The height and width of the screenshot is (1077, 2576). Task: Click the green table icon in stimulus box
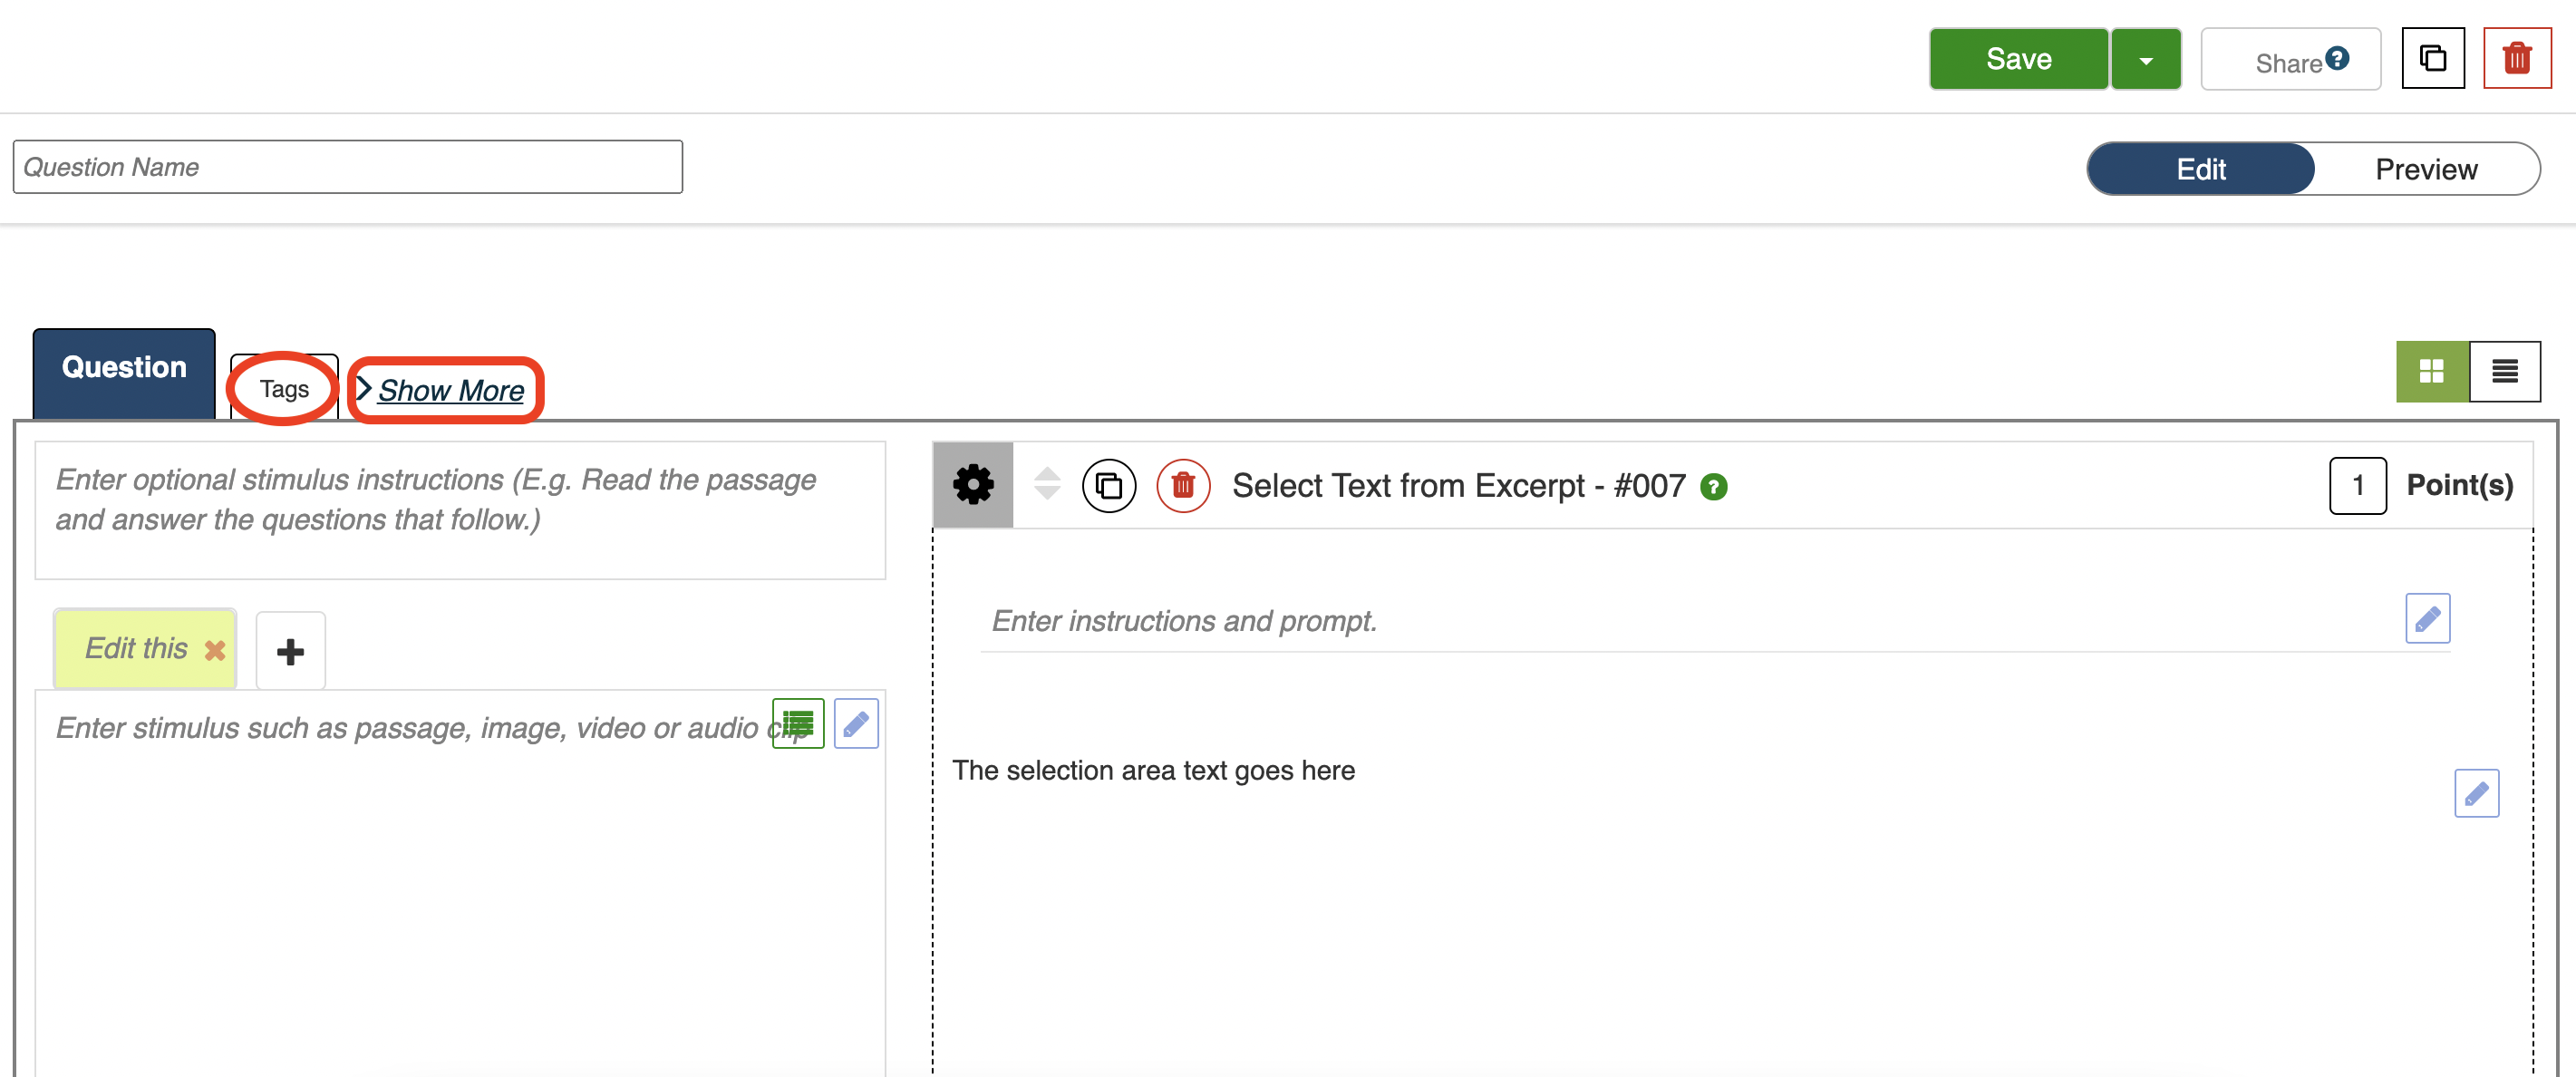(x=798, y=723)
